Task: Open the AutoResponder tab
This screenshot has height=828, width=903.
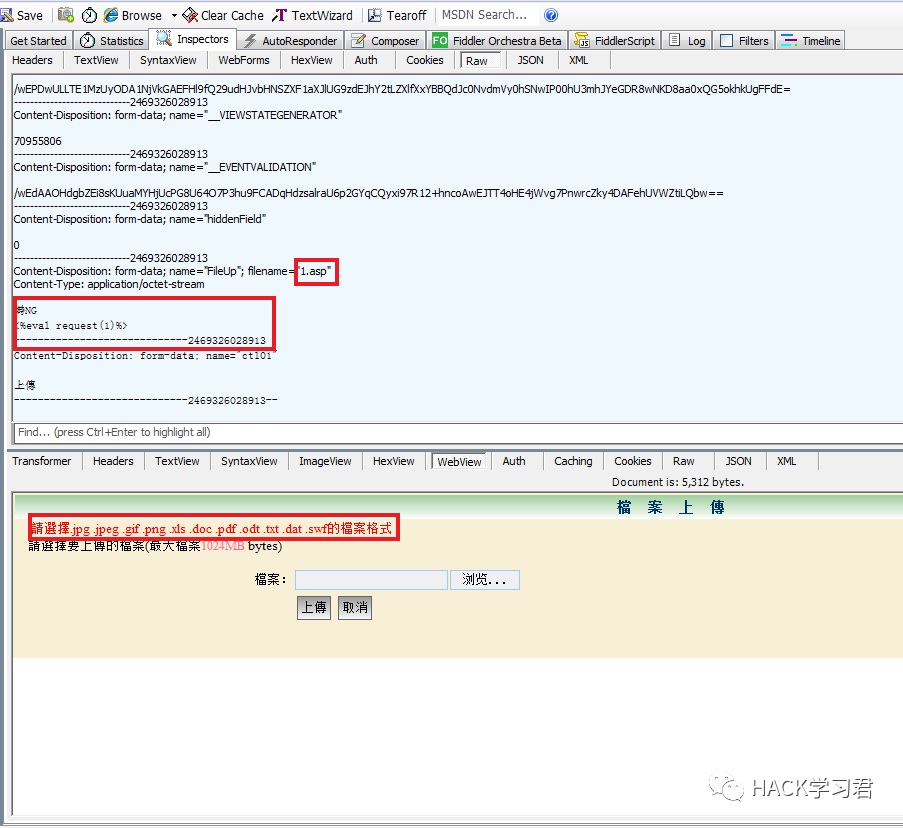Action: point(291,41)
